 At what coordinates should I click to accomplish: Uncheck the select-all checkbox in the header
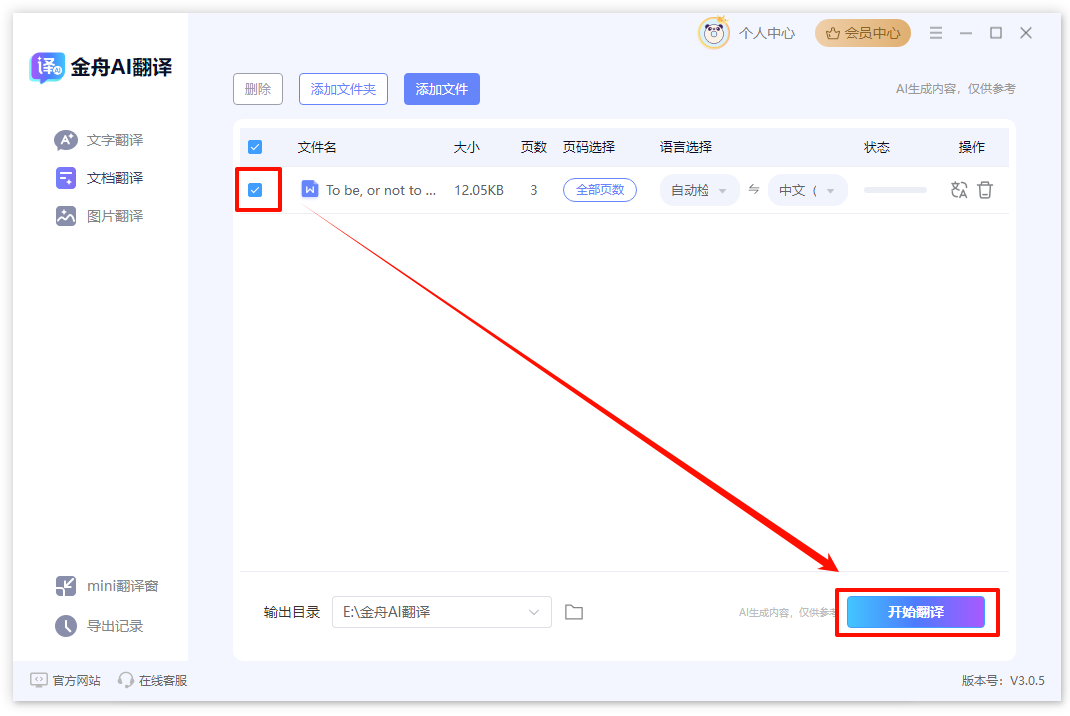255,146
